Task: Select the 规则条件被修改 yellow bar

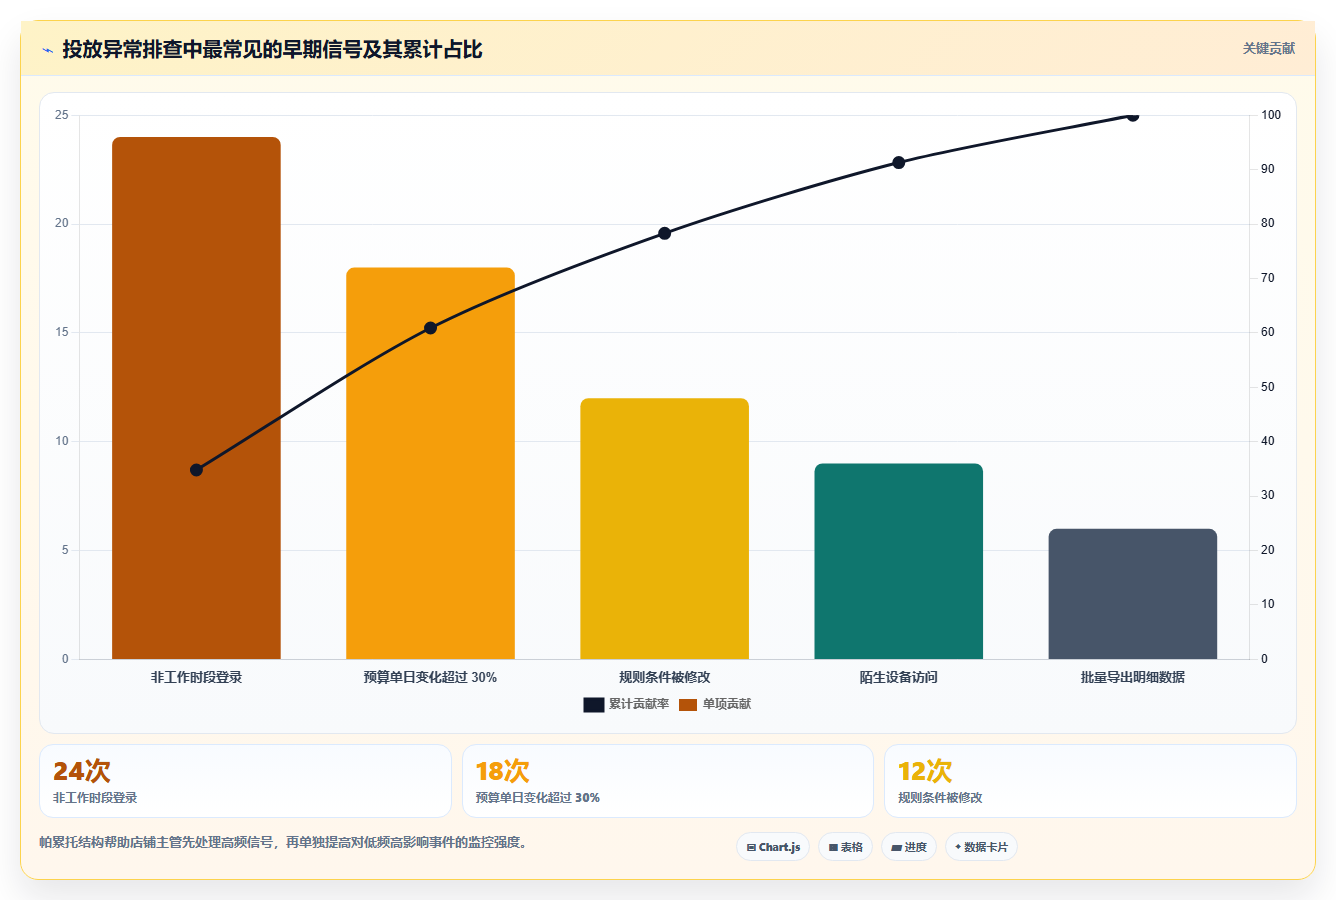Action: tap(664, 528)
